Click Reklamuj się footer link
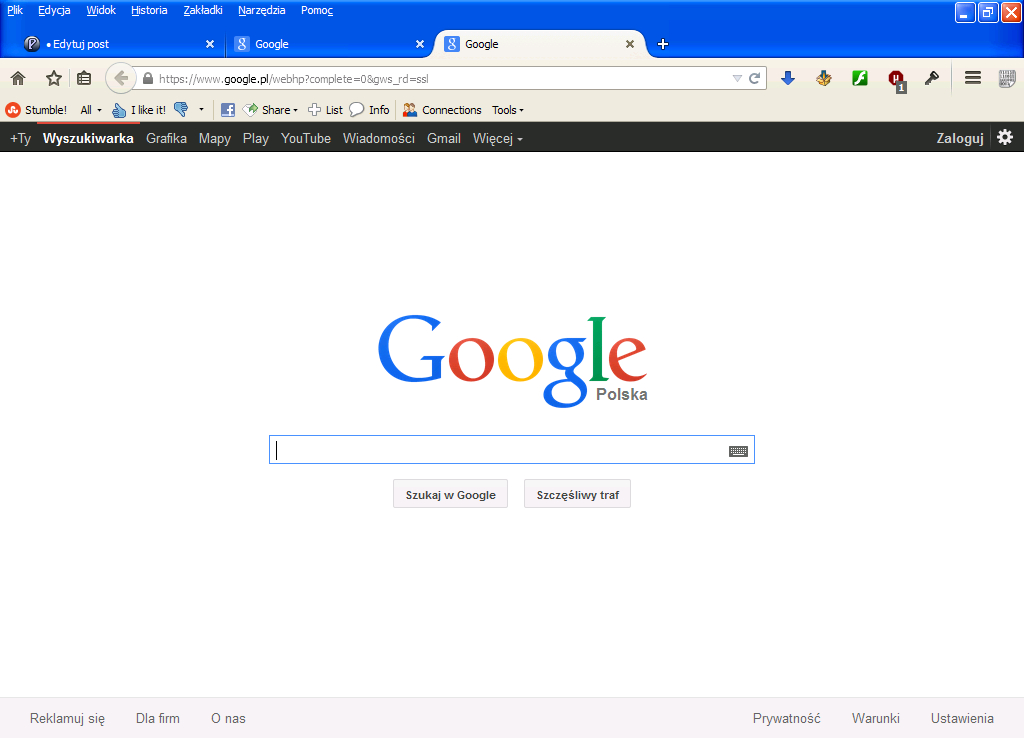This screenshot has height=738, width=1024. point(67,718)
